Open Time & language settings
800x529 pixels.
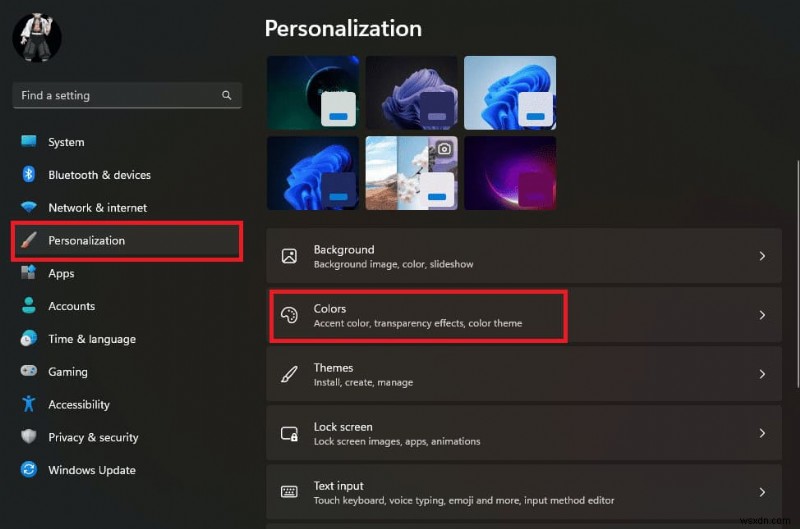(x=127, y=339)
